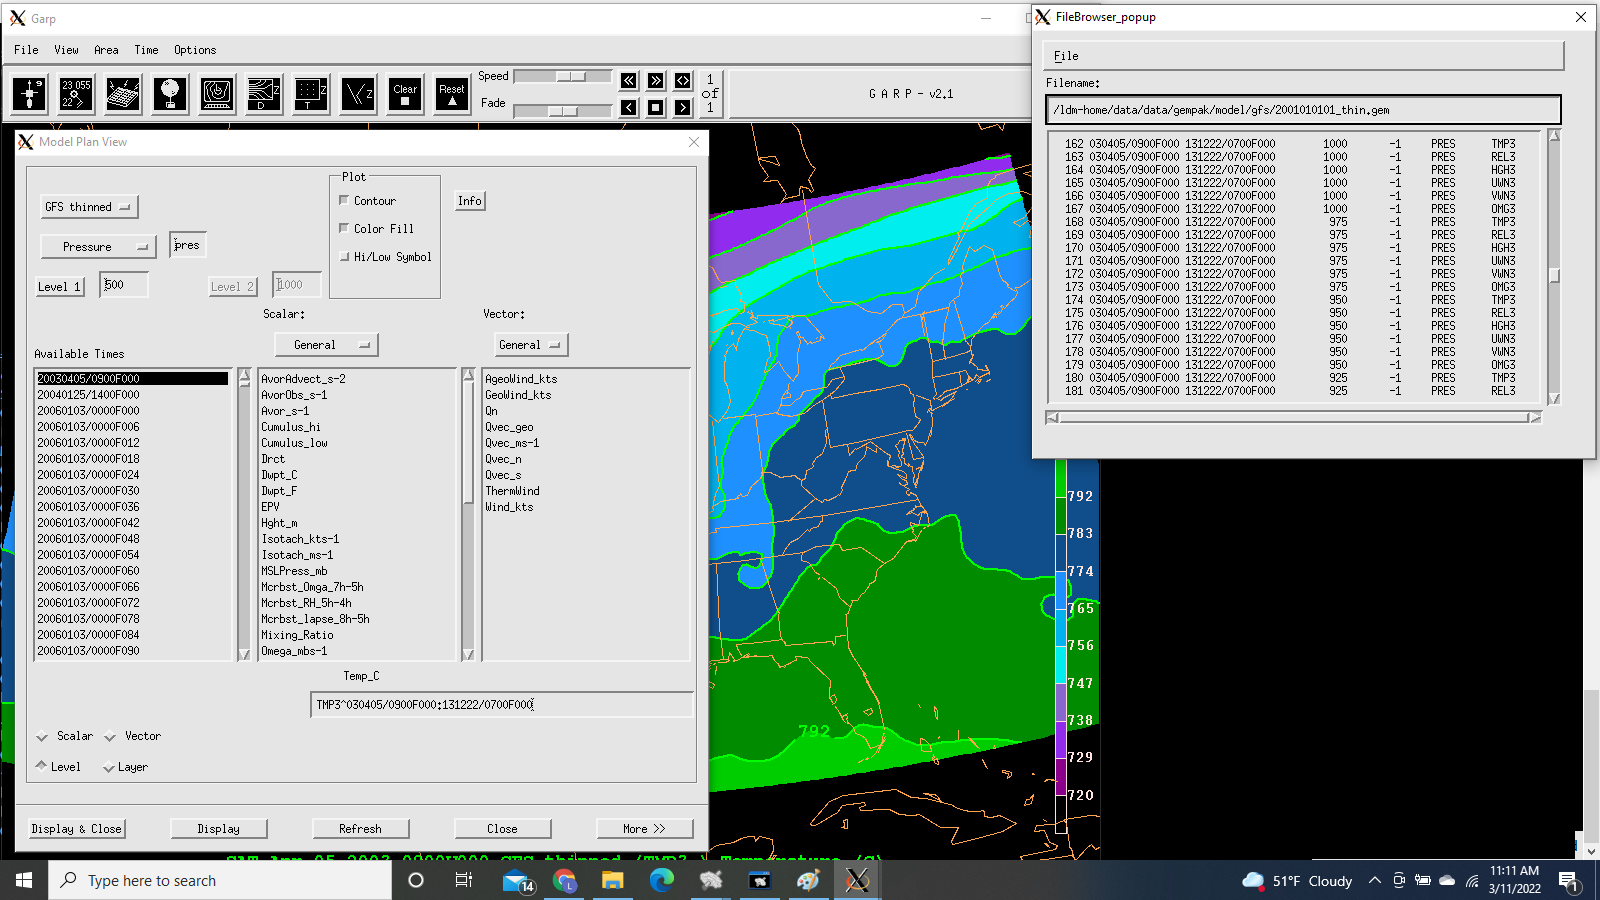
Task: Toggle the Hi/Low Symbol option
Action: (x=345, y=257)
